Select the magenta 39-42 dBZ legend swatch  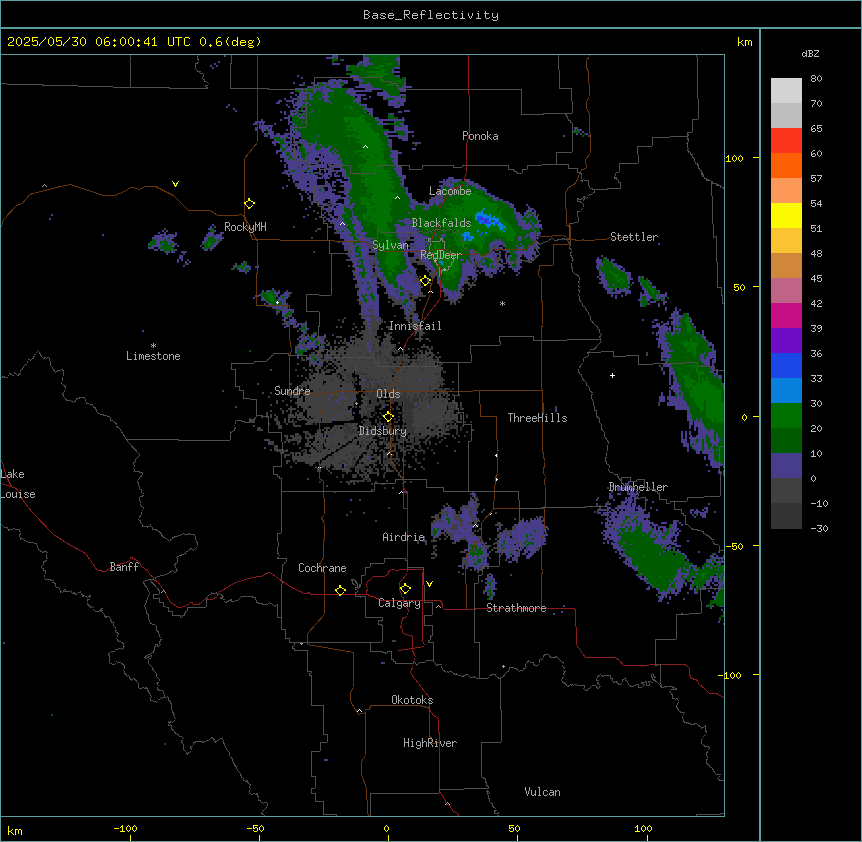786,315
